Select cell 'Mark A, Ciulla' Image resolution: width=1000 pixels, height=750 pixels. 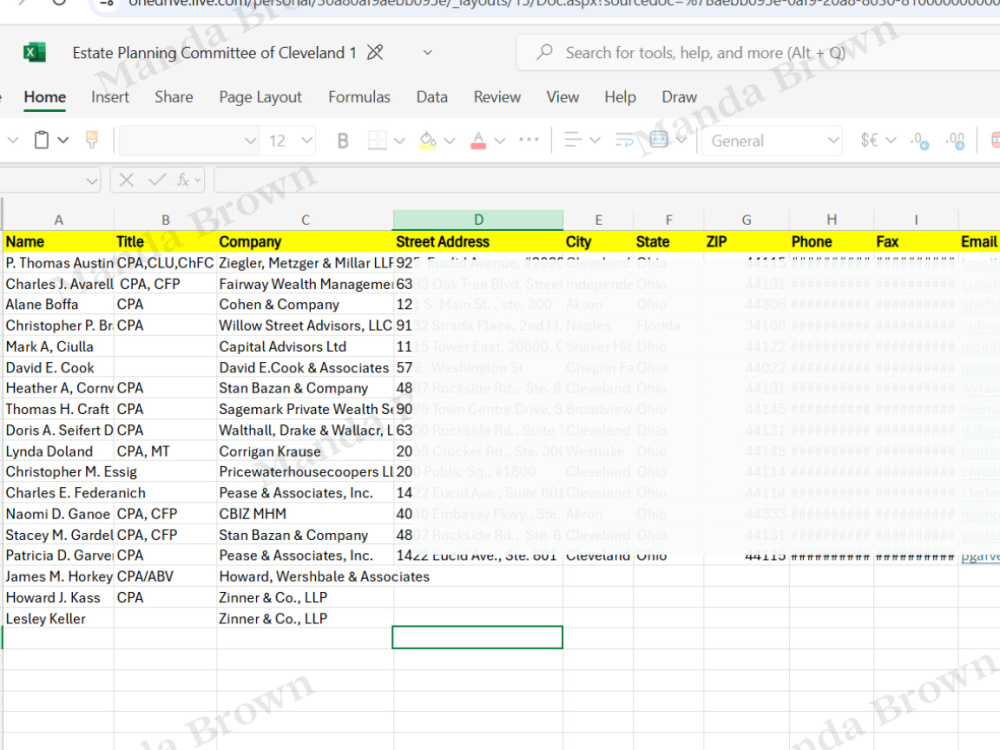coord(59,346)
